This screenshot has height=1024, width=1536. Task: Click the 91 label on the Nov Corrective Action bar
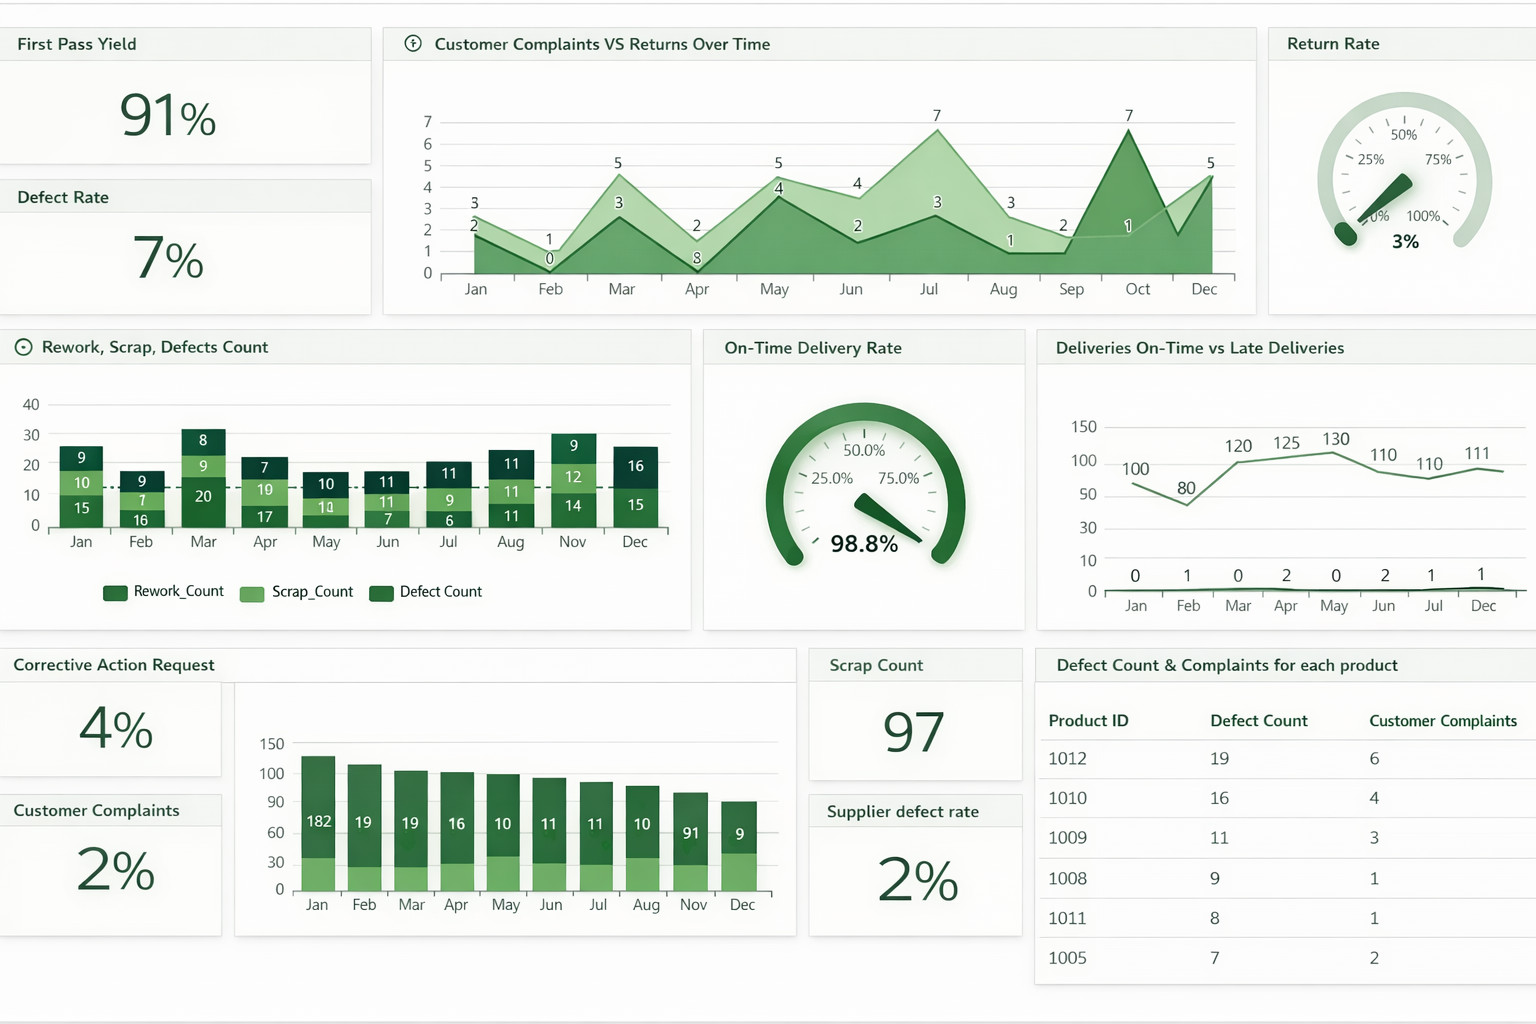click(x=691, y=832)
